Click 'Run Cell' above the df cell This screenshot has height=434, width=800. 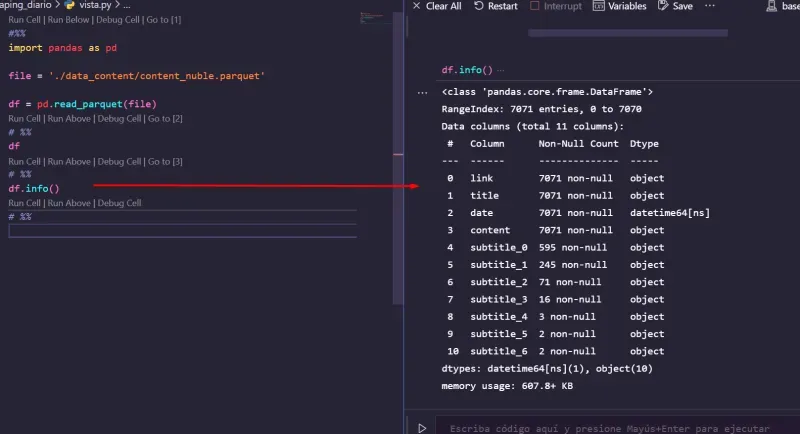(24, 119)
